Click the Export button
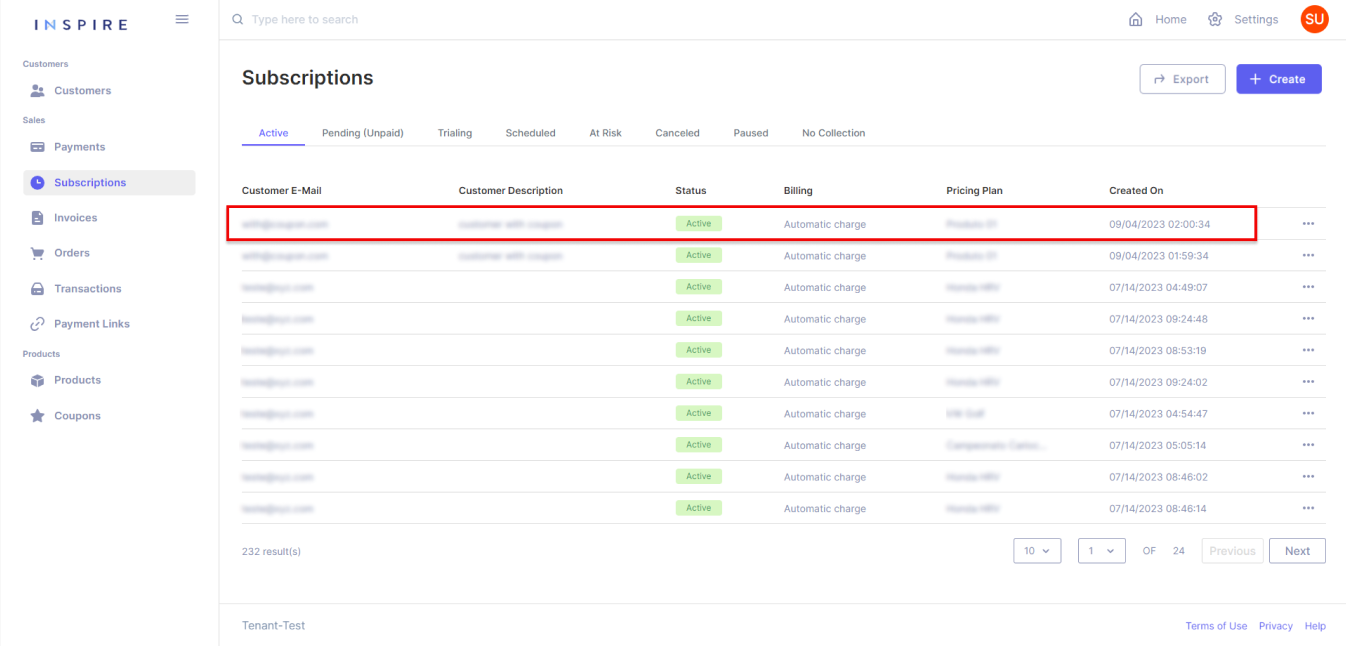The image size is (1346, 646). (x=1182, y=79)
